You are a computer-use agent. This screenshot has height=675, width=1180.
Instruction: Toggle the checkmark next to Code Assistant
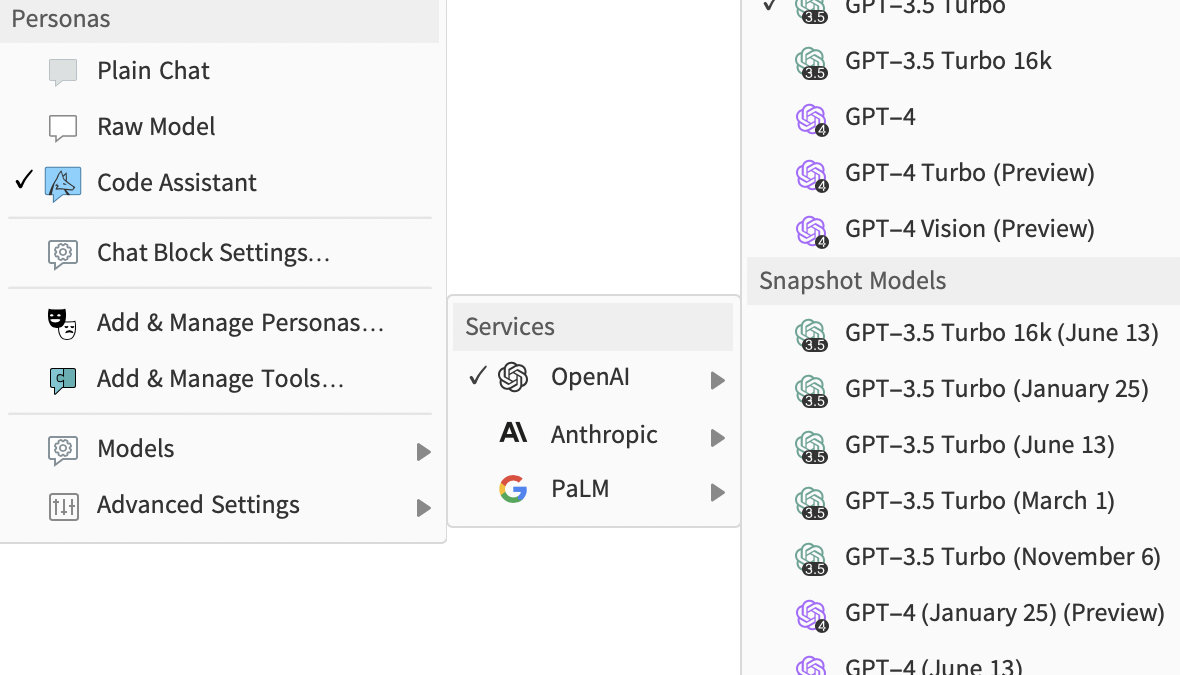pyautogui.click(x=24, y=180)
